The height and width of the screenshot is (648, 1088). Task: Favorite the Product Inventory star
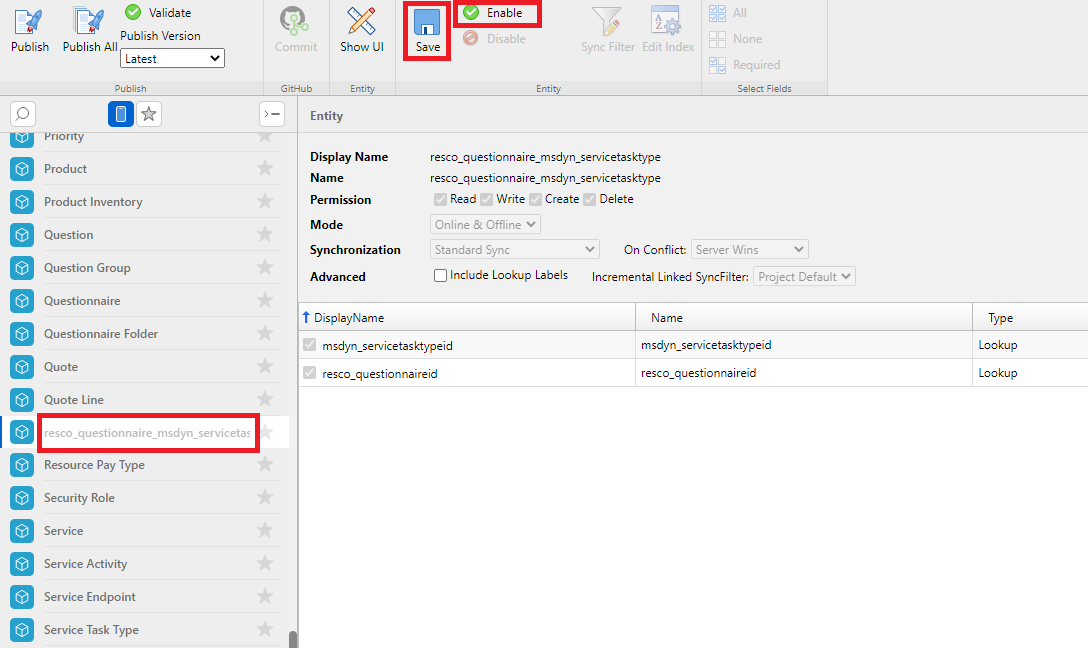click(x=264, y=201)
